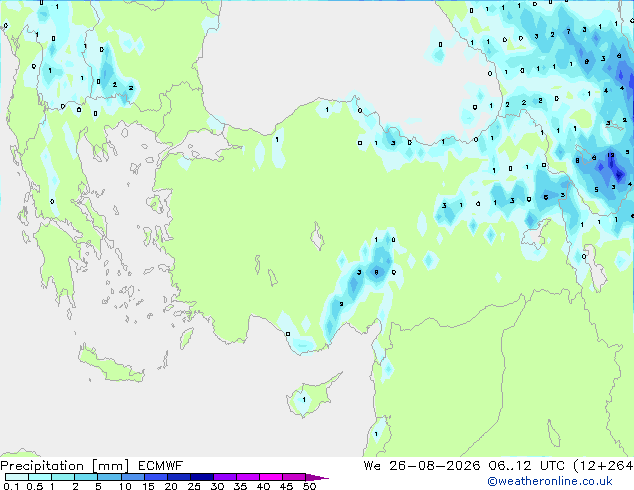Viewport: 634px width, 490px height.
Task: Open the weatheronline.co.uk copyright link
Action: (550, 481)
